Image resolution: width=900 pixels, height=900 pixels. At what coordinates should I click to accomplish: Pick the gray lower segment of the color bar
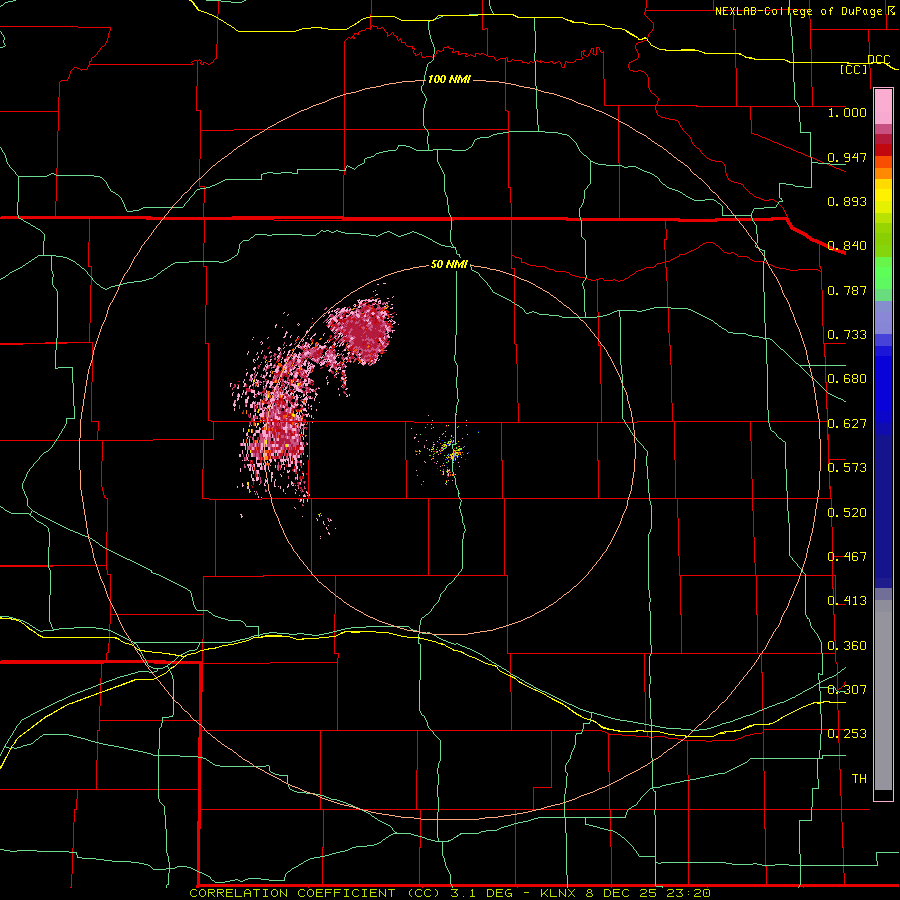coord(883,695)
